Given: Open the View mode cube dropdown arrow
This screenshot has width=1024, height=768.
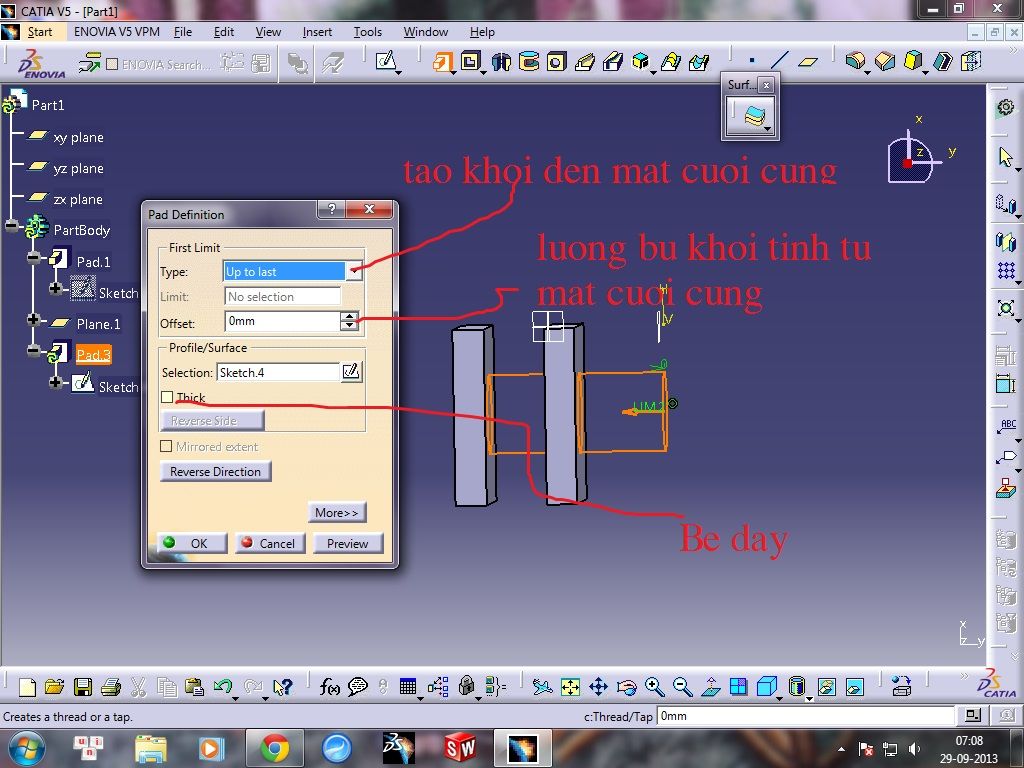Looking at the screenshot, I should 780,699.
